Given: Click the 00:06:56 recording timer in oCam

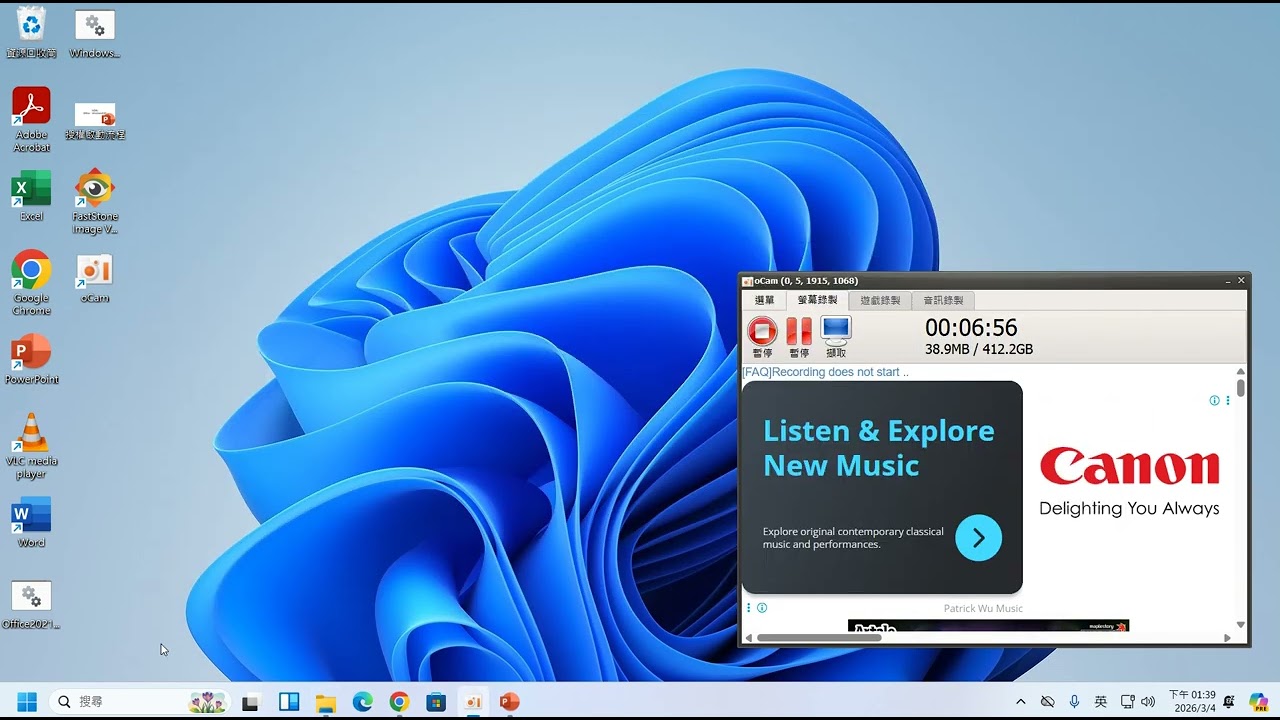Looking at the screenshot, I should [971, 328].
